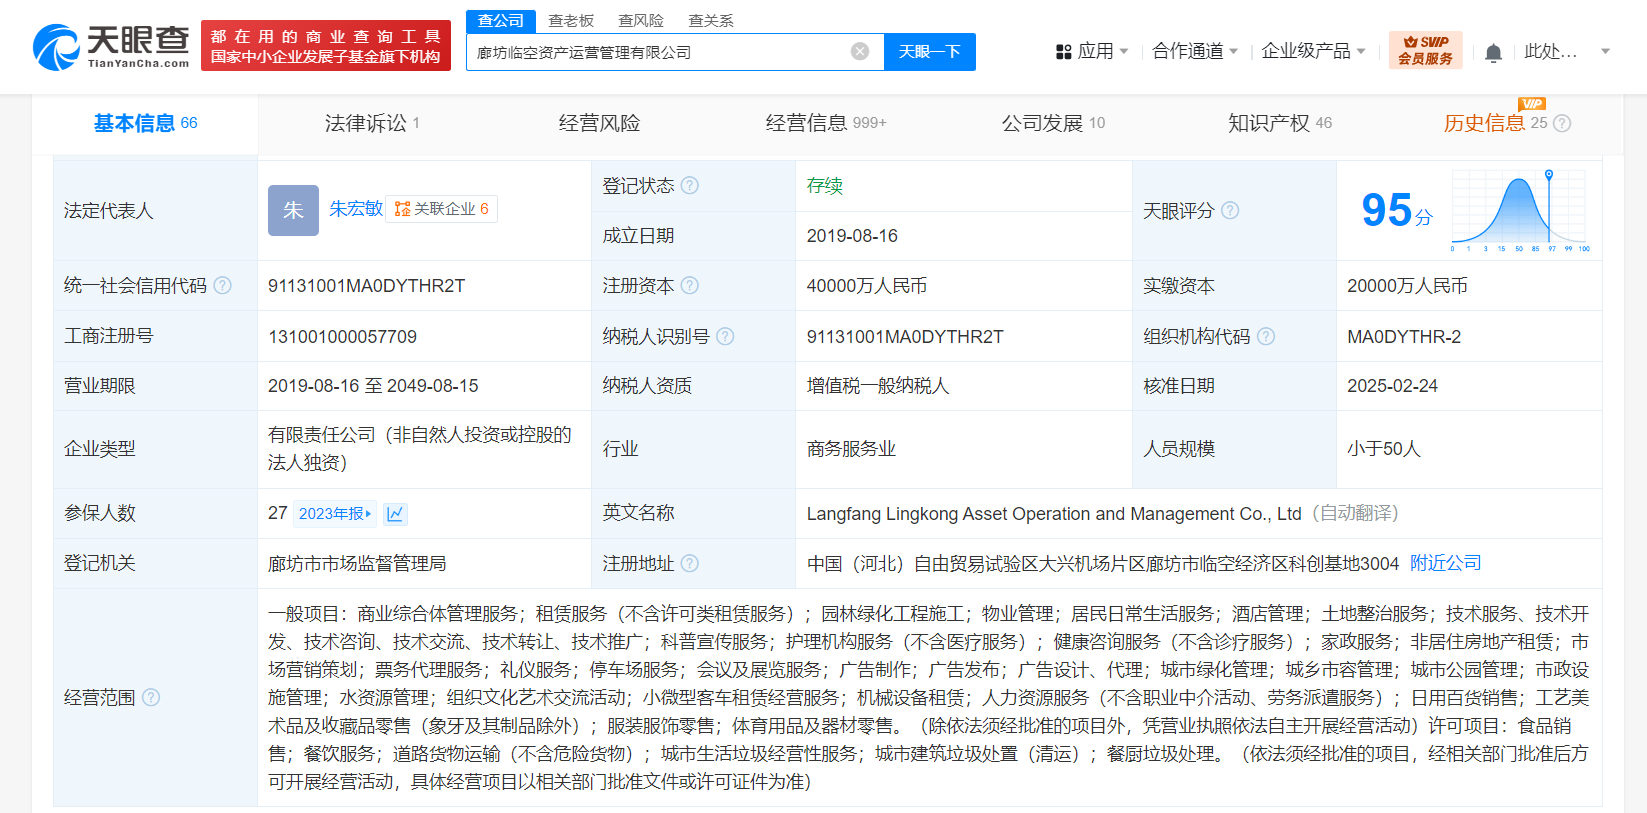
Task: Expand the 合作通道 dropdown
Action: point(1195,51)
